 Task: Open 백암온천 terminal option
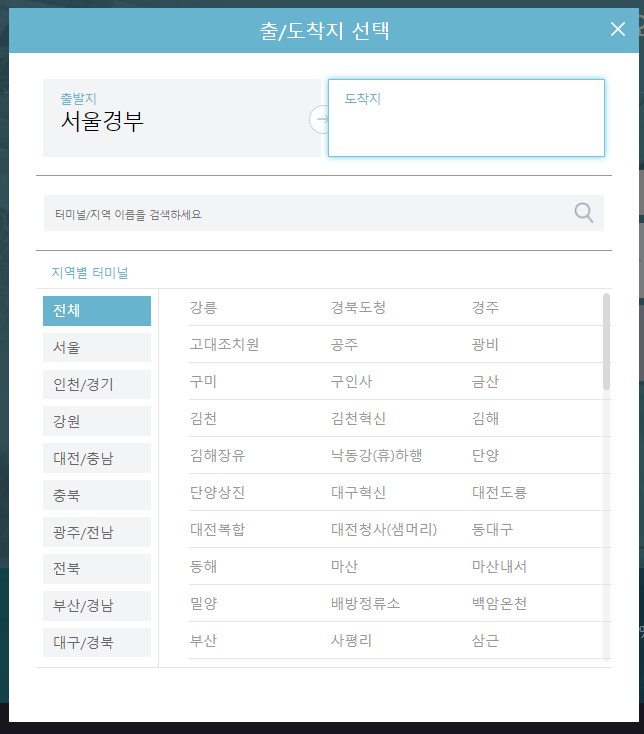499,603
